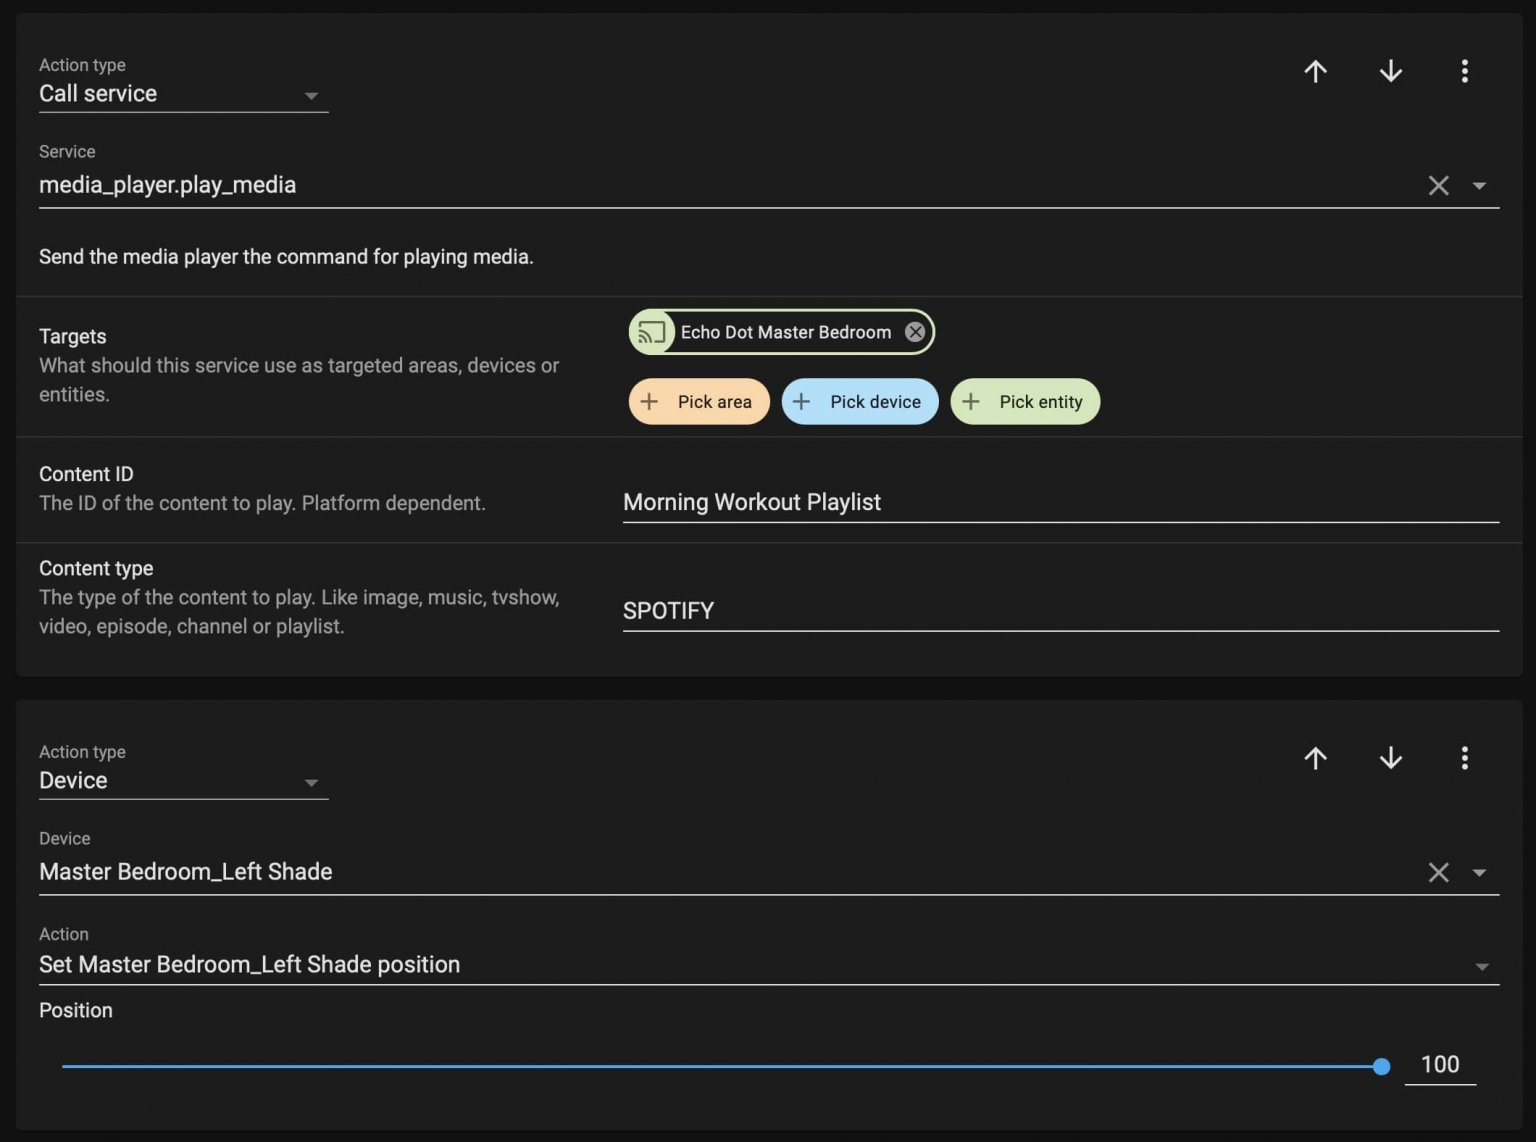This screenshot has width=1536, height=1142.
Task: Expand the Device picker dropdown arrow
Action: tap(1479, 872)
